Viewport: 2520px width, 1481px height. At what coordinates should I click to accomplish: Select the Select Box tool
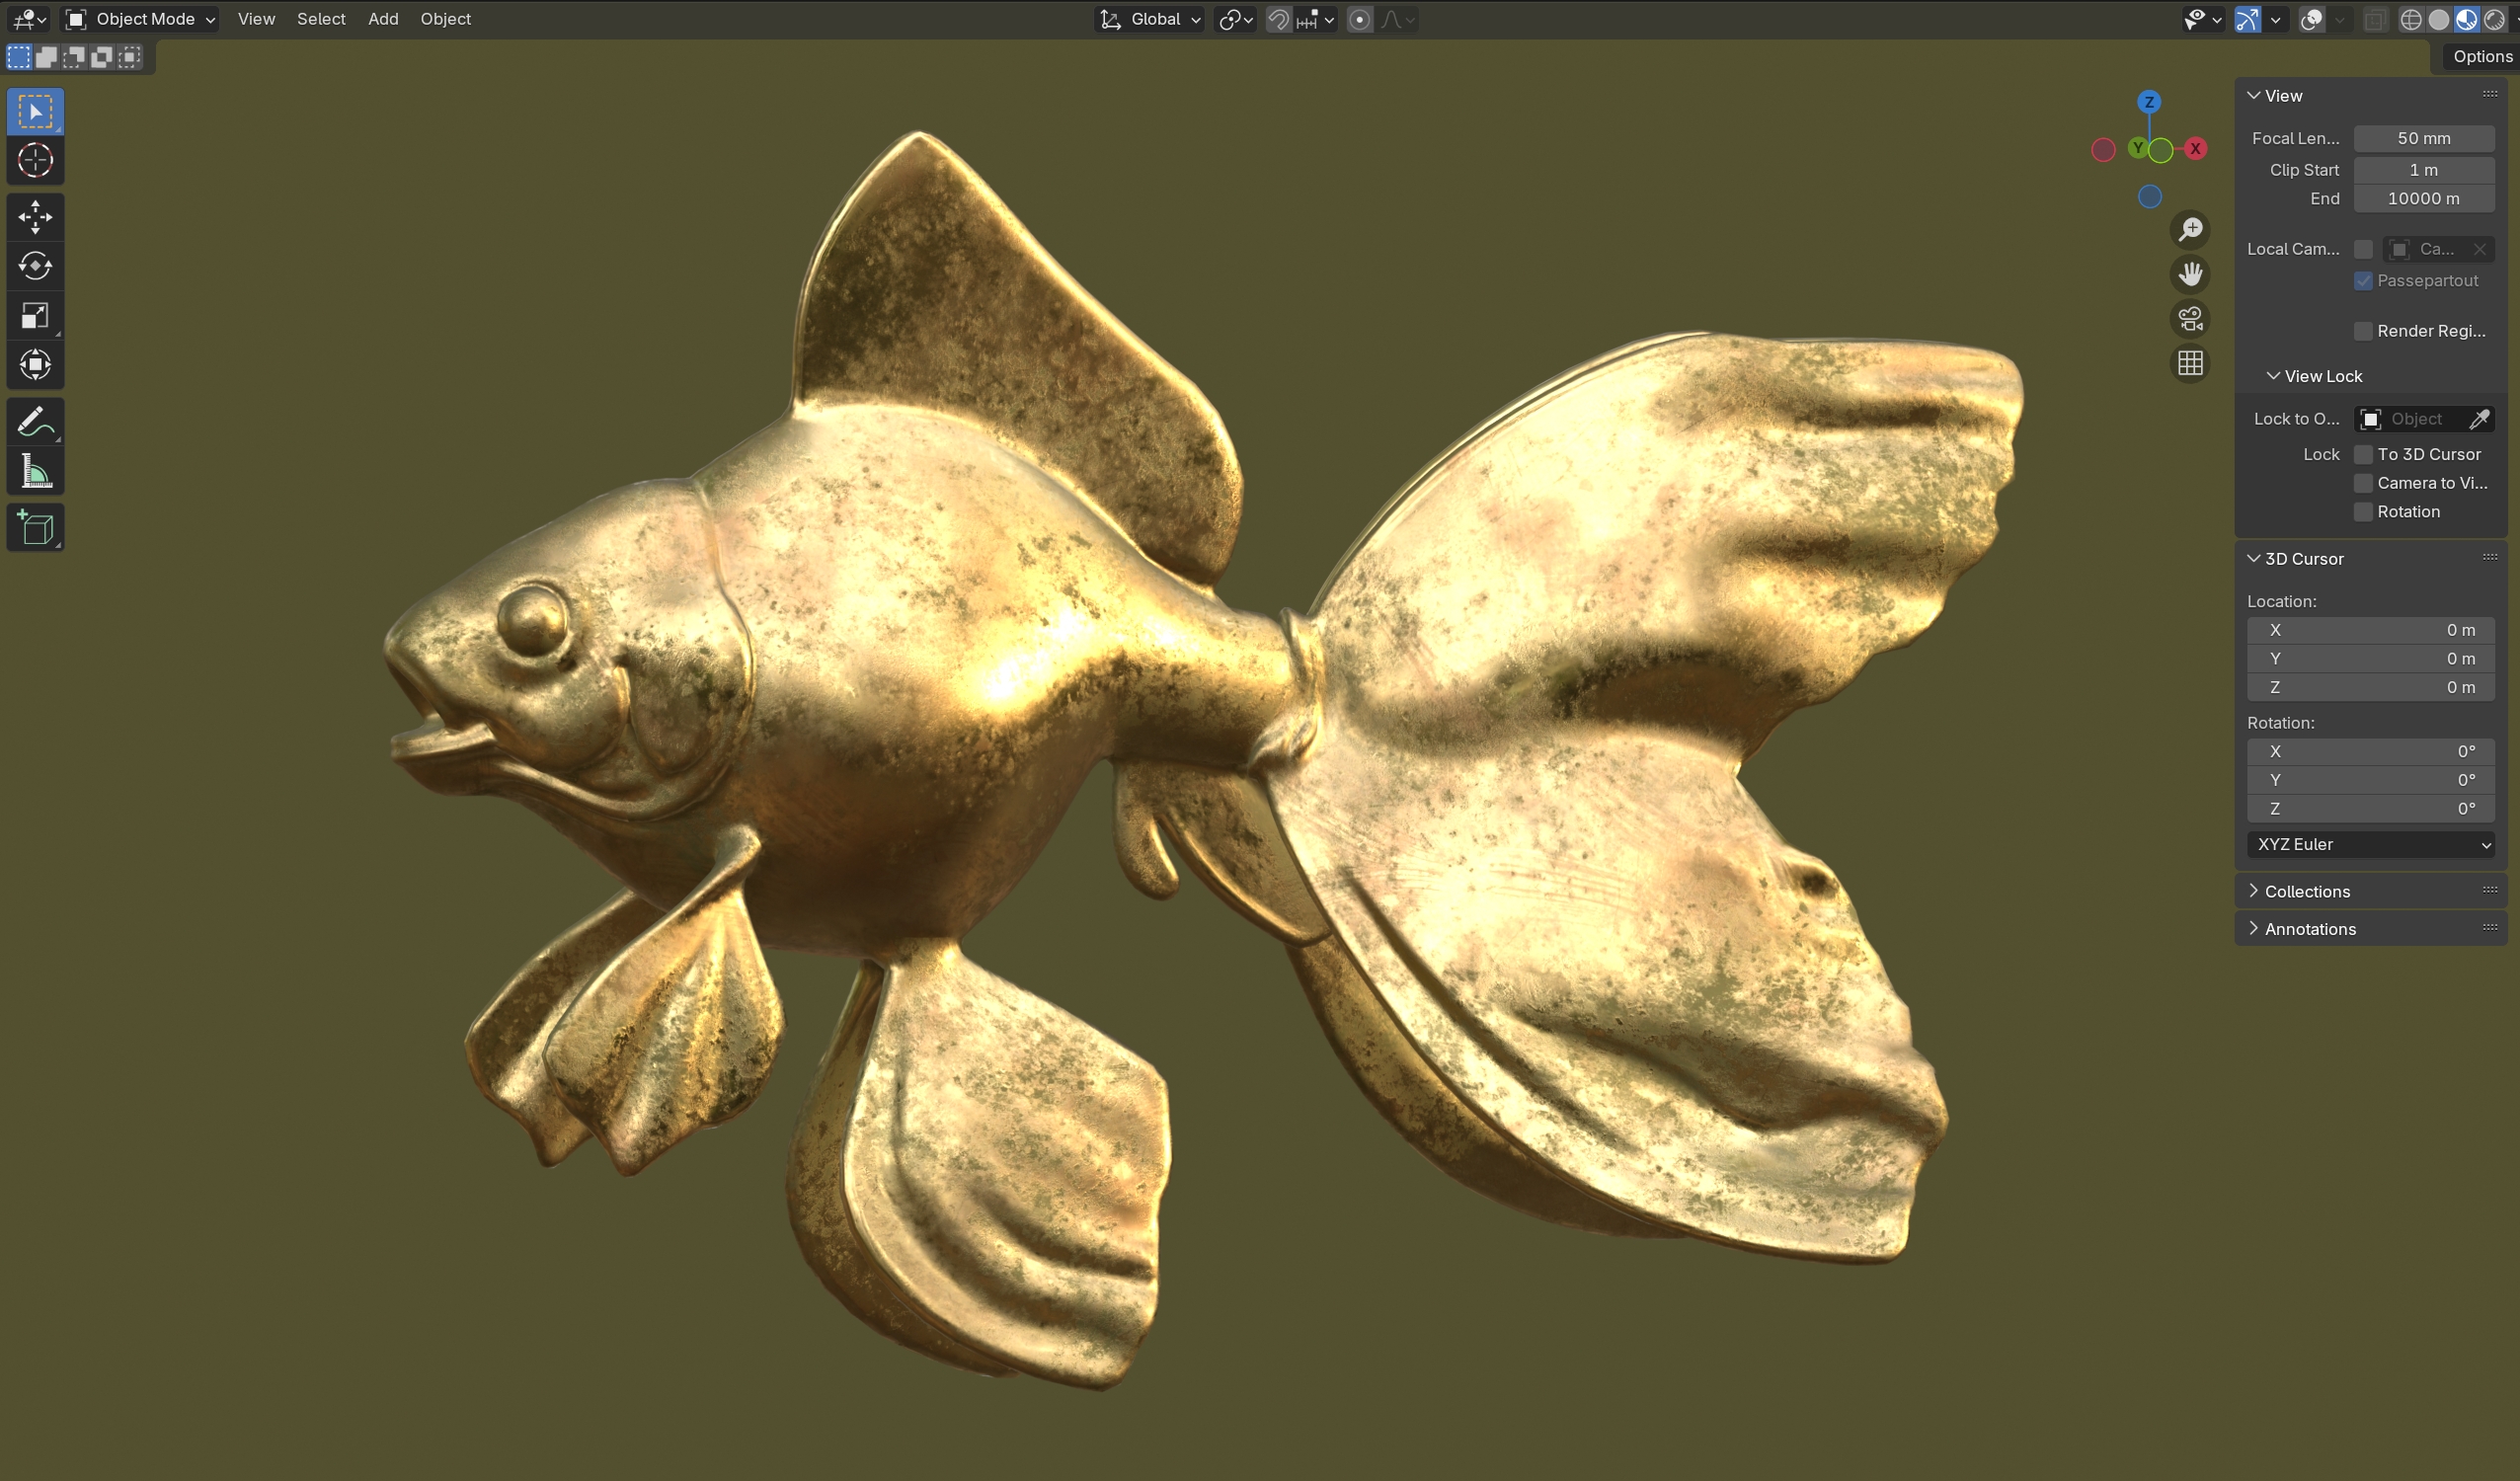point(35,111)
